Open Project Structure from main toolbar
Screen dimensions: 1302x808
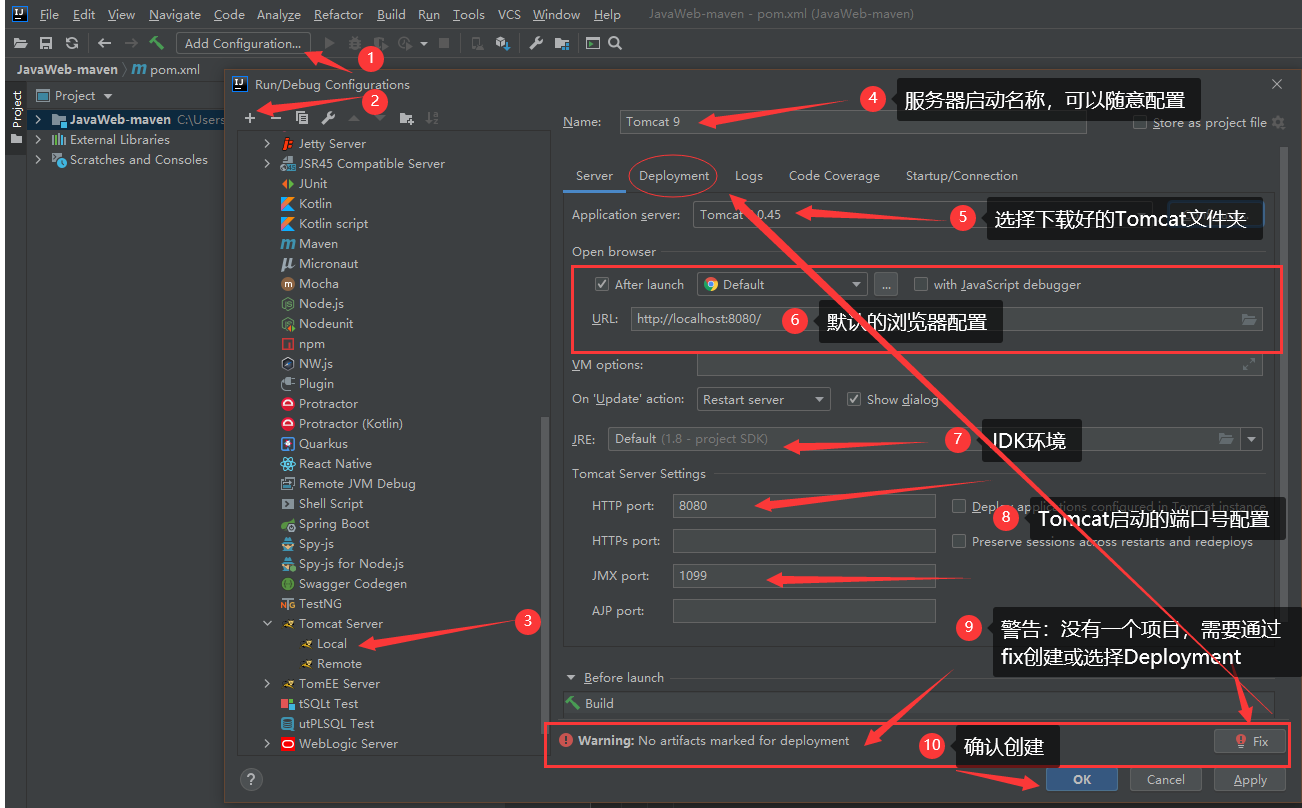pyautogui.click(x=562, y=43)
